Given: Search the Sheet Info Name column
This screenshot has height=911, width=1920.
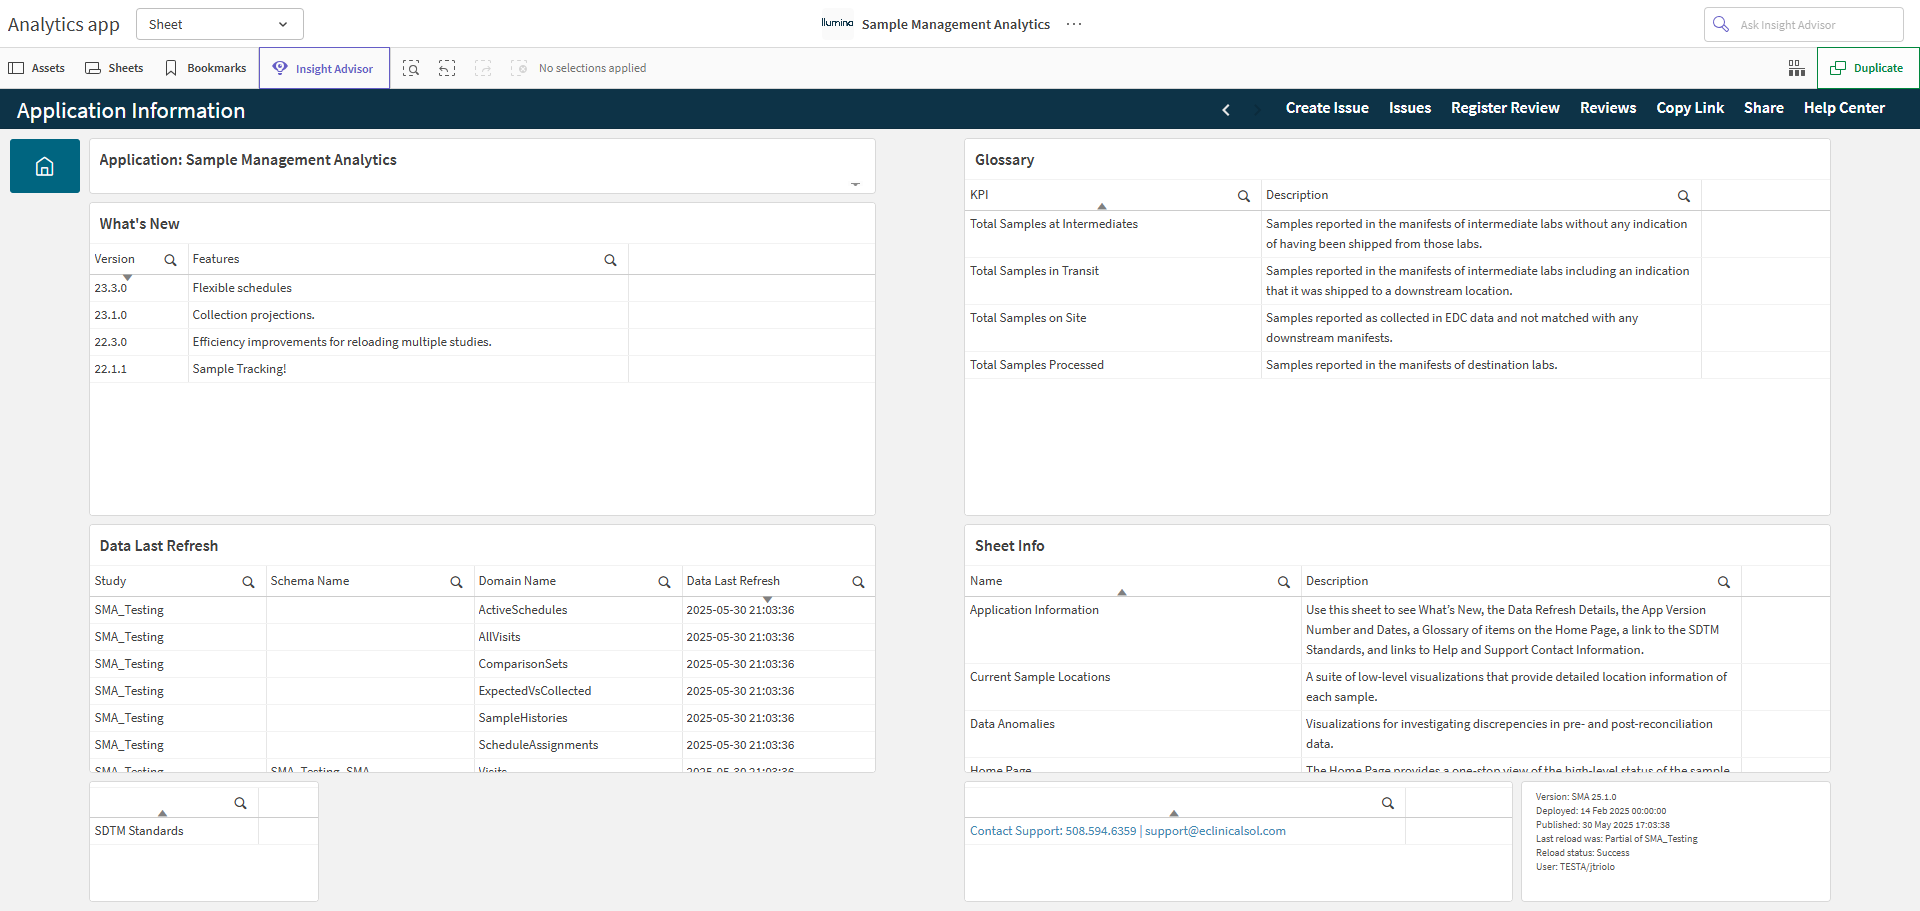Looking at the screenshot, I should 1284,582.
